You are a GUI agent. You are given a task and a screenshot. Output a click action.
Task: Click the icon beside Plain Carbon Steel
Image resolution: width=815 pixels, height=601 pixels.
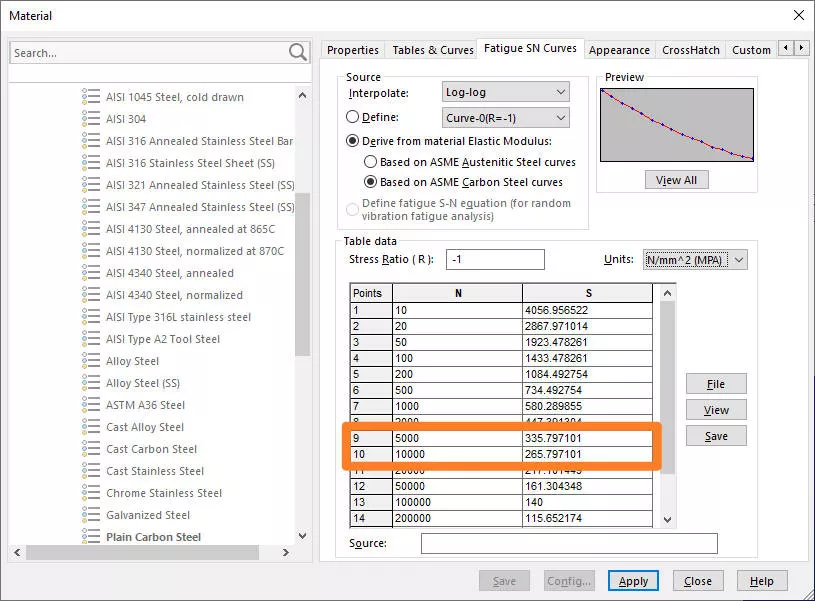tap(90, 537)
